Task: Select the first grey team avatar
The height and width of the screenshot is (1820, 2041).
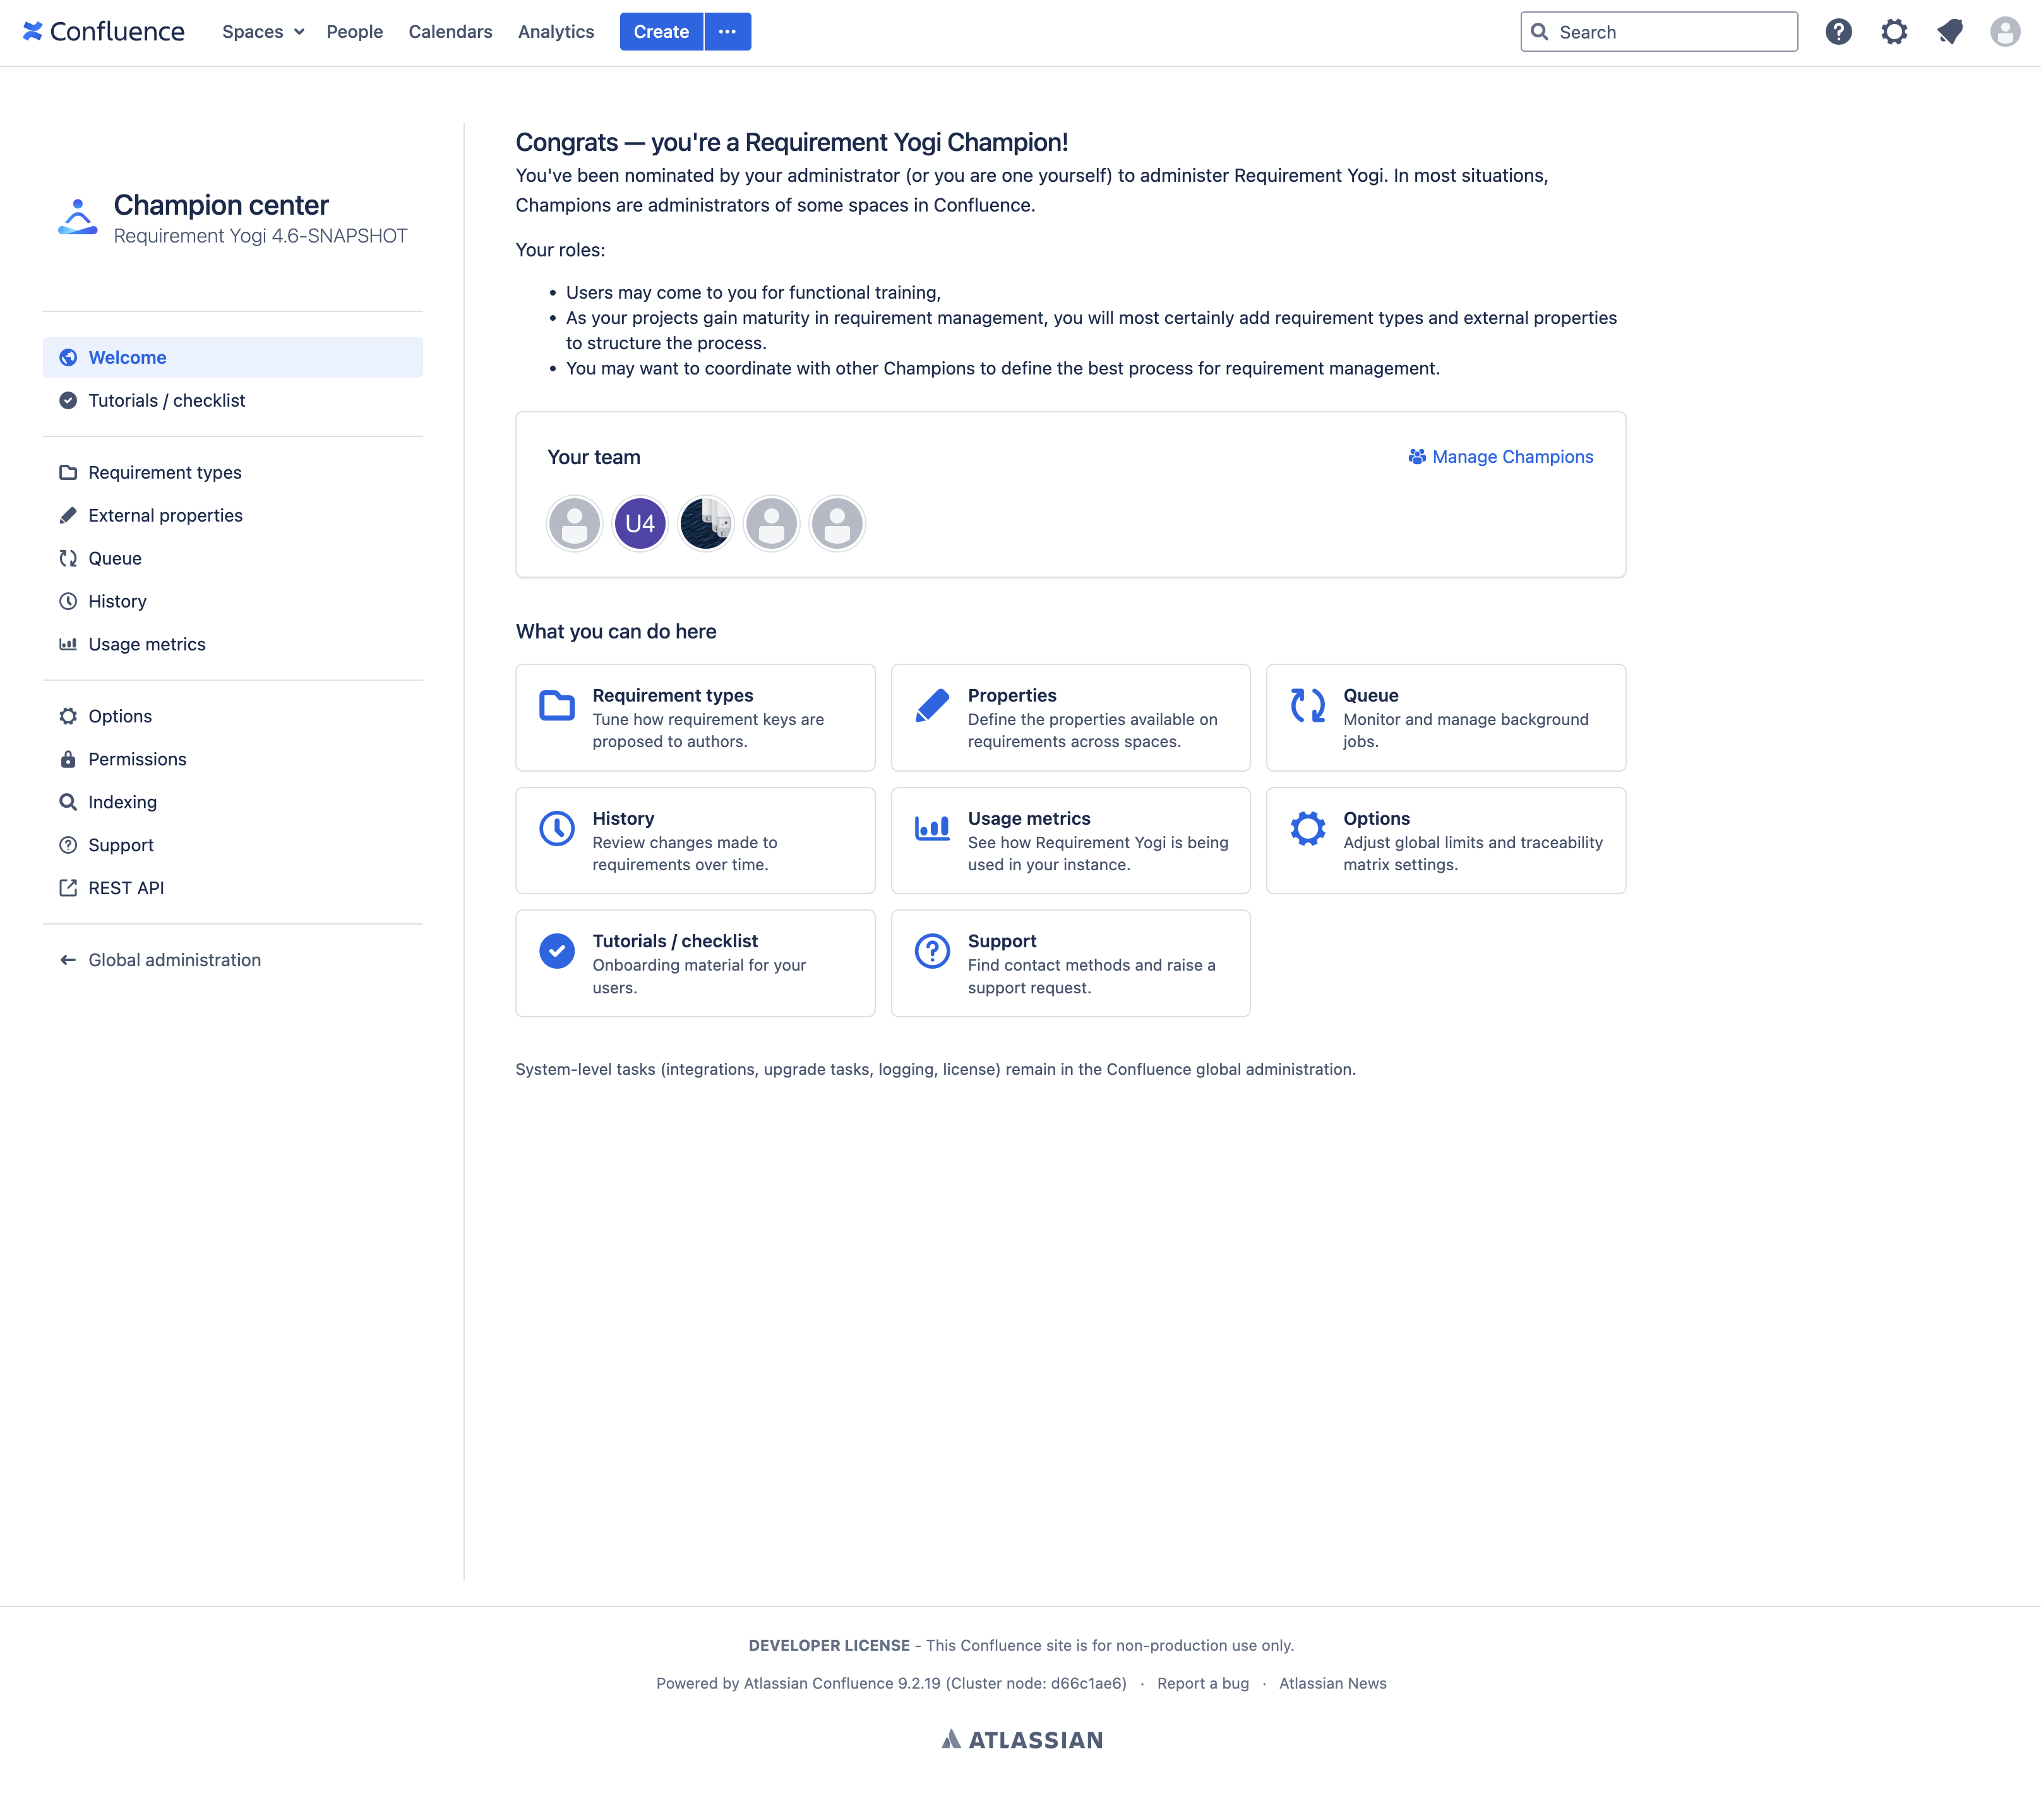Action: (x=574, y=524)
